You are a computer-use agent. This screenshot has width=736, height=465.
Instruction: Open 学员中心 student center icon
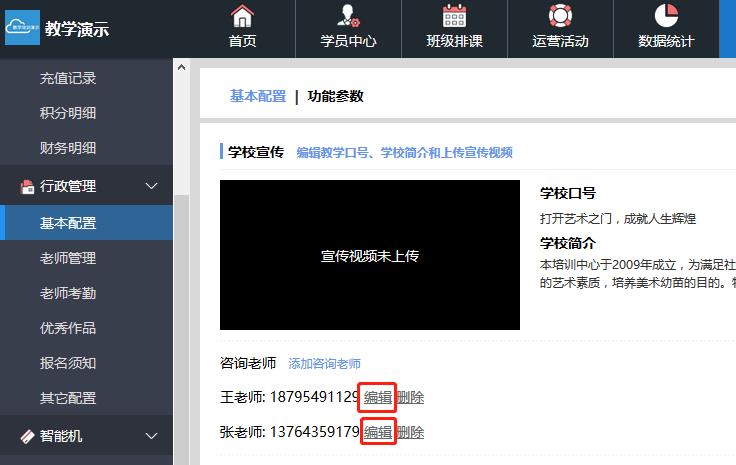348,17
